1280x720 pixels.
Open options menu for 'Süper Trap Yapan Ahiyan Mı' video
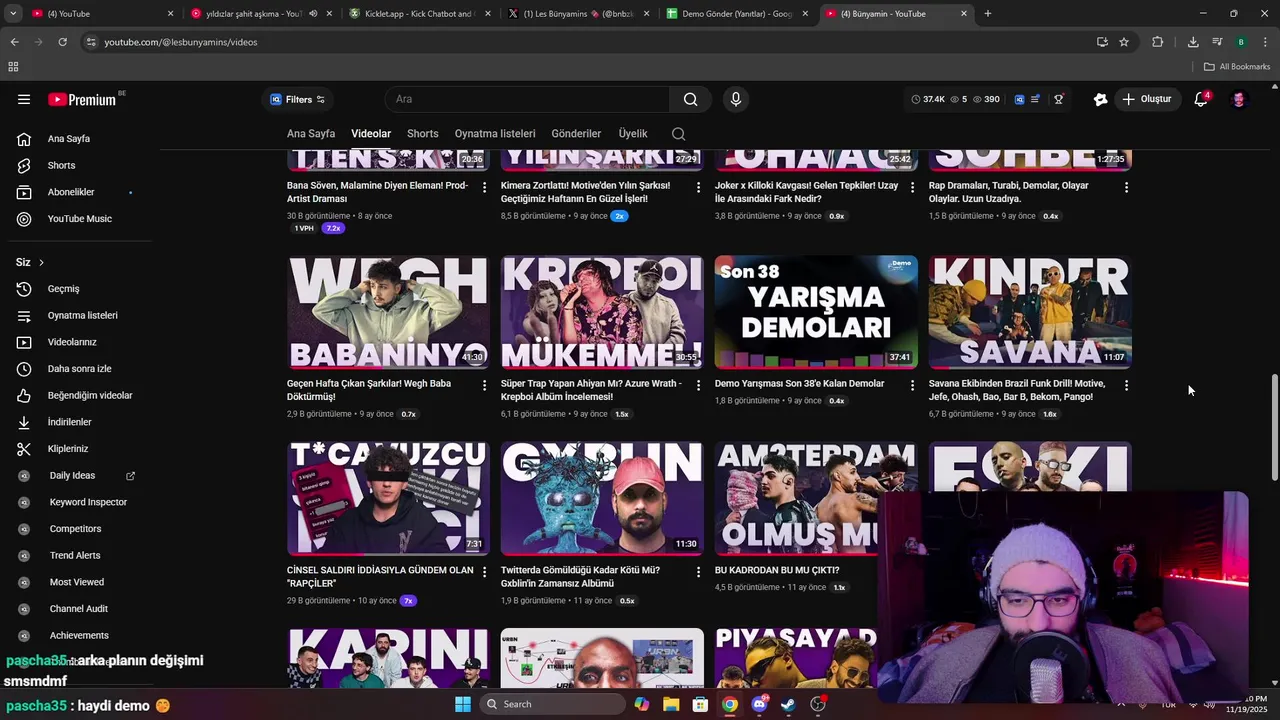tap(698, 385)
